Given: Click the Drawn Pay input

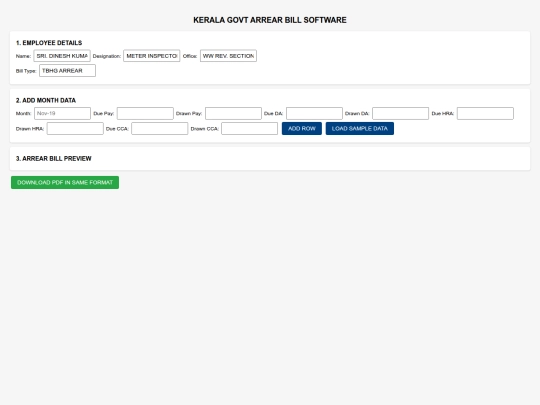Looking at the screenshot, I should pos(233,113).
